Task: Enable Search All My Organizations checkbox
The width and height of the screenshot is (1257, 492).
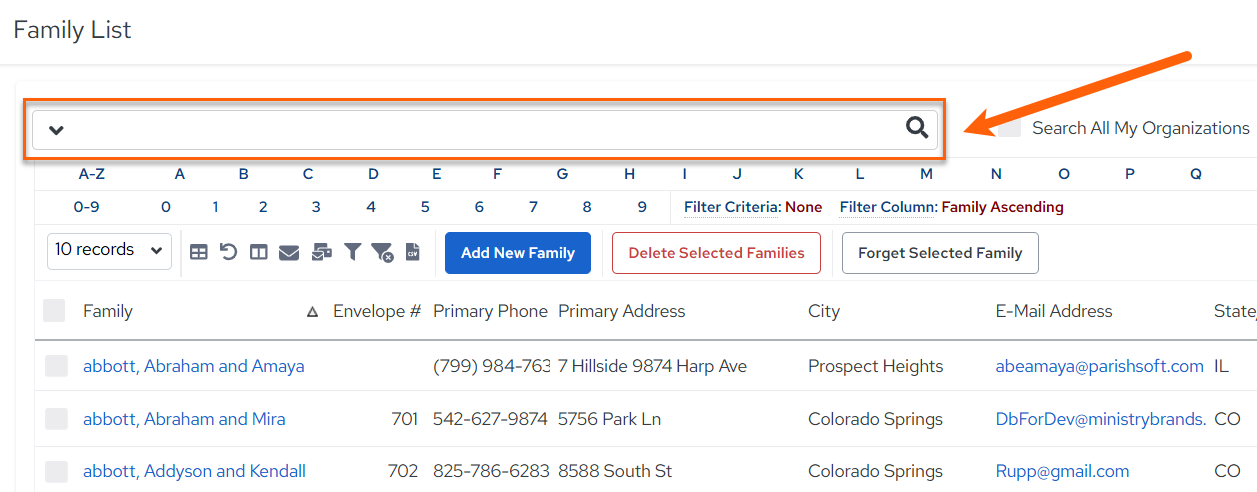Action: (1010, 128)
